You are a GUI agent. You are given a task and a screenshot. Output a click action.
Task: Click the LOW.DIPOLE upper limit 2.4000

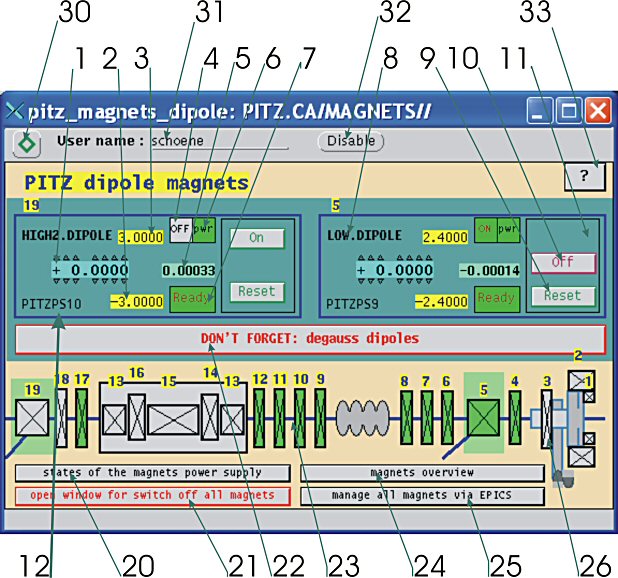[445, 237]
